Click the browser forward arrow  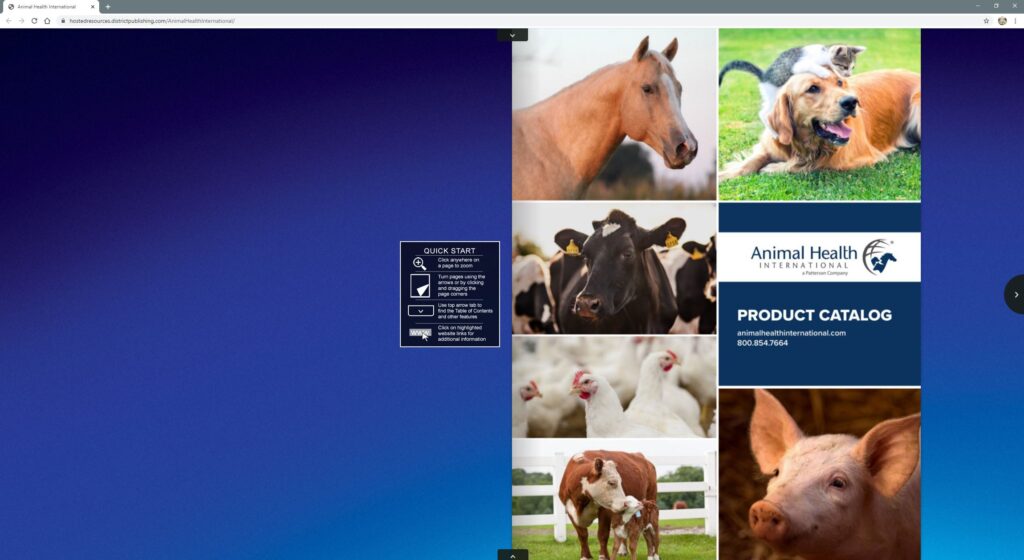point(22,21)
